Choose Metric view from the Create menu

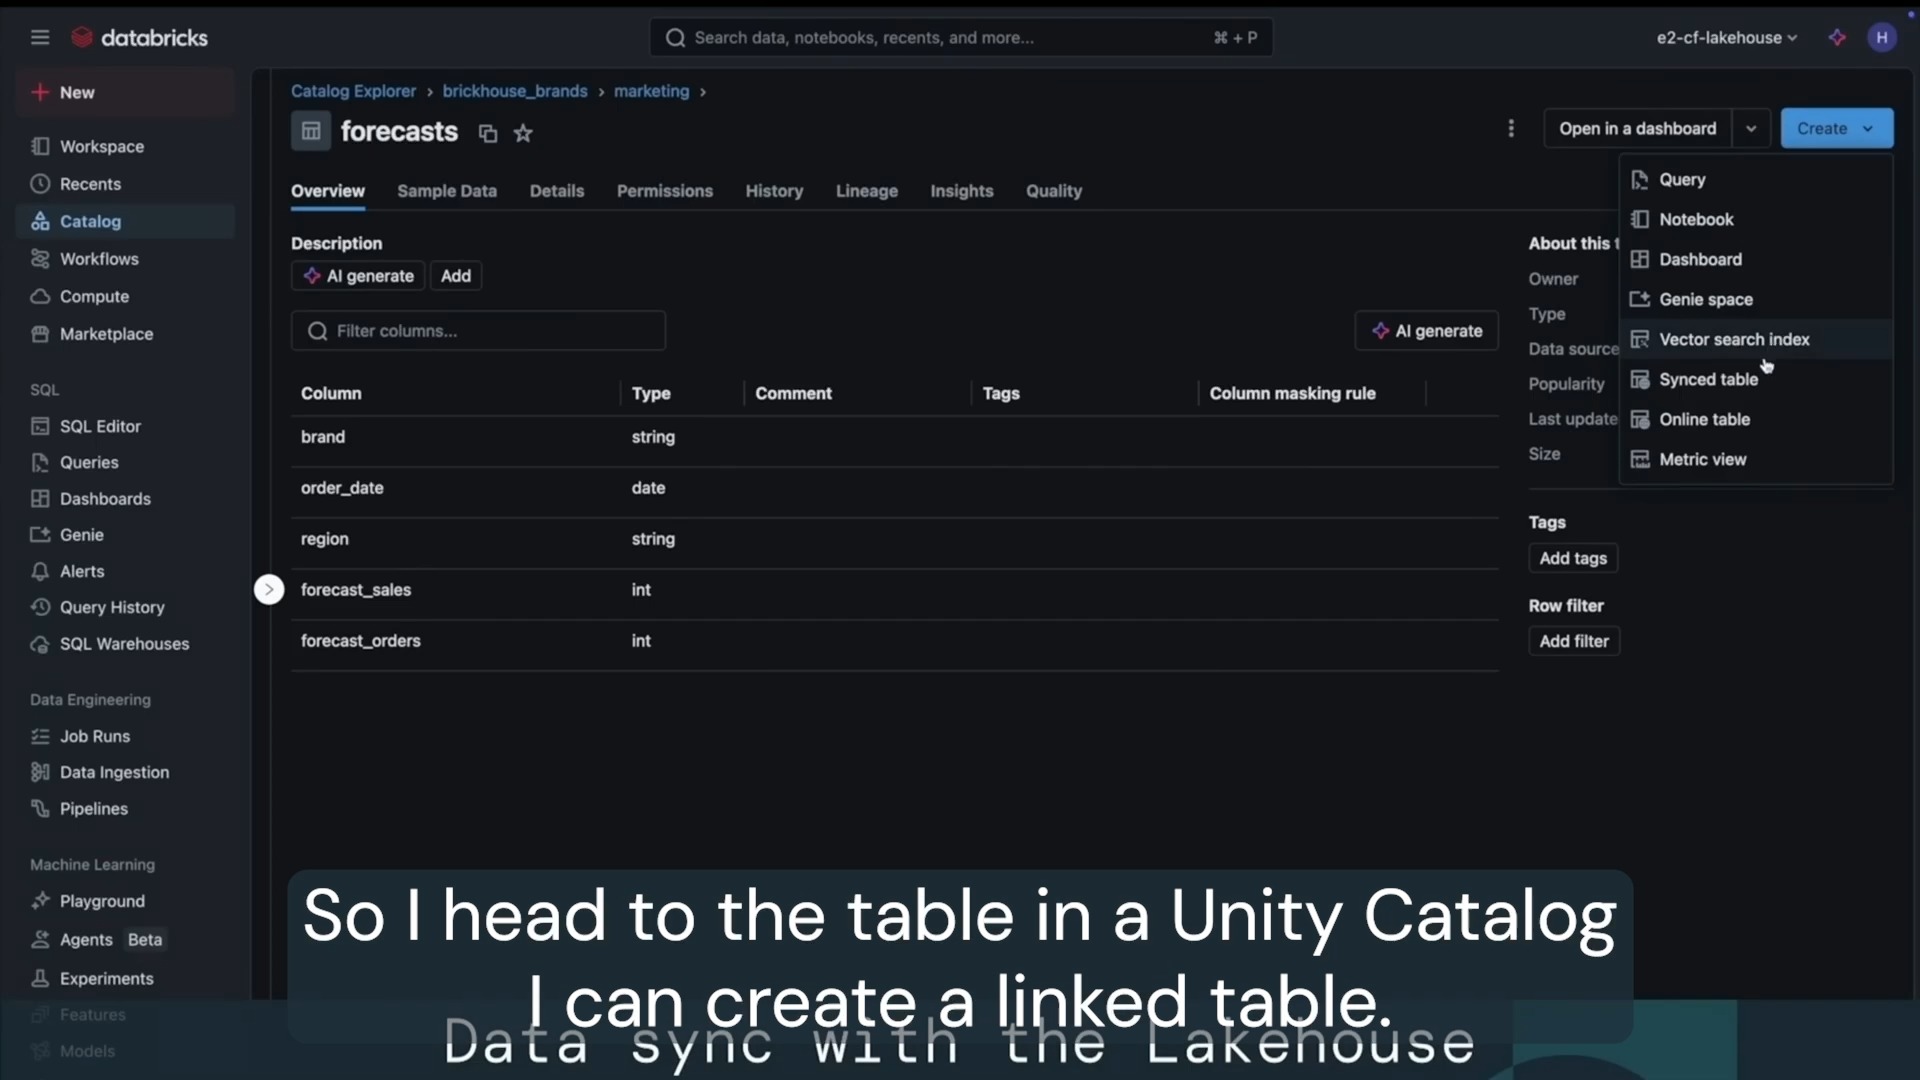(1756, 459)
